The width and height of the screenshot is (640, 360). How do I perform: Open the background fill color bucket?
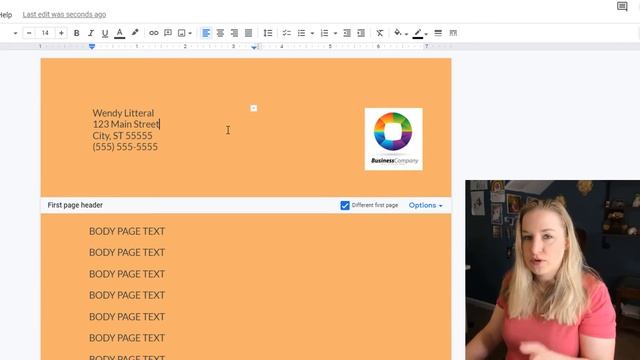tap(398, 33)
